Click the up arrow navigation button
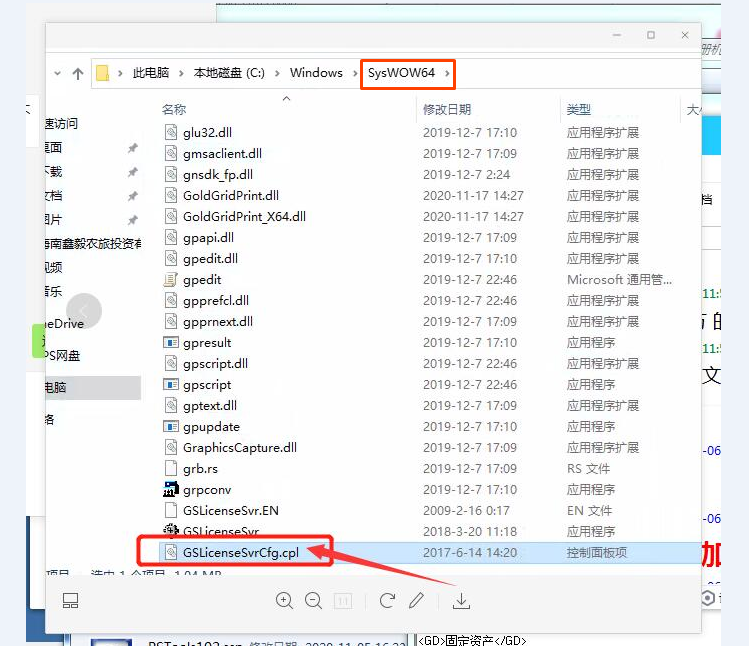This screenshot has width=749, height=646. pyautogui.click(x=78, y=74)
